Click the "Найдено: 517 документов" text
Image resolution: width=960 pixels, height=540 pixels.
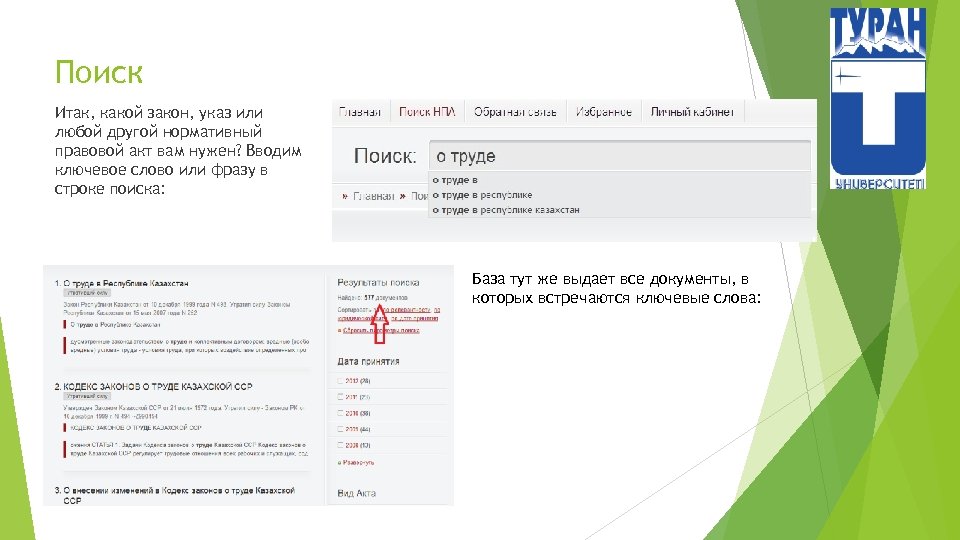(372, 298)
